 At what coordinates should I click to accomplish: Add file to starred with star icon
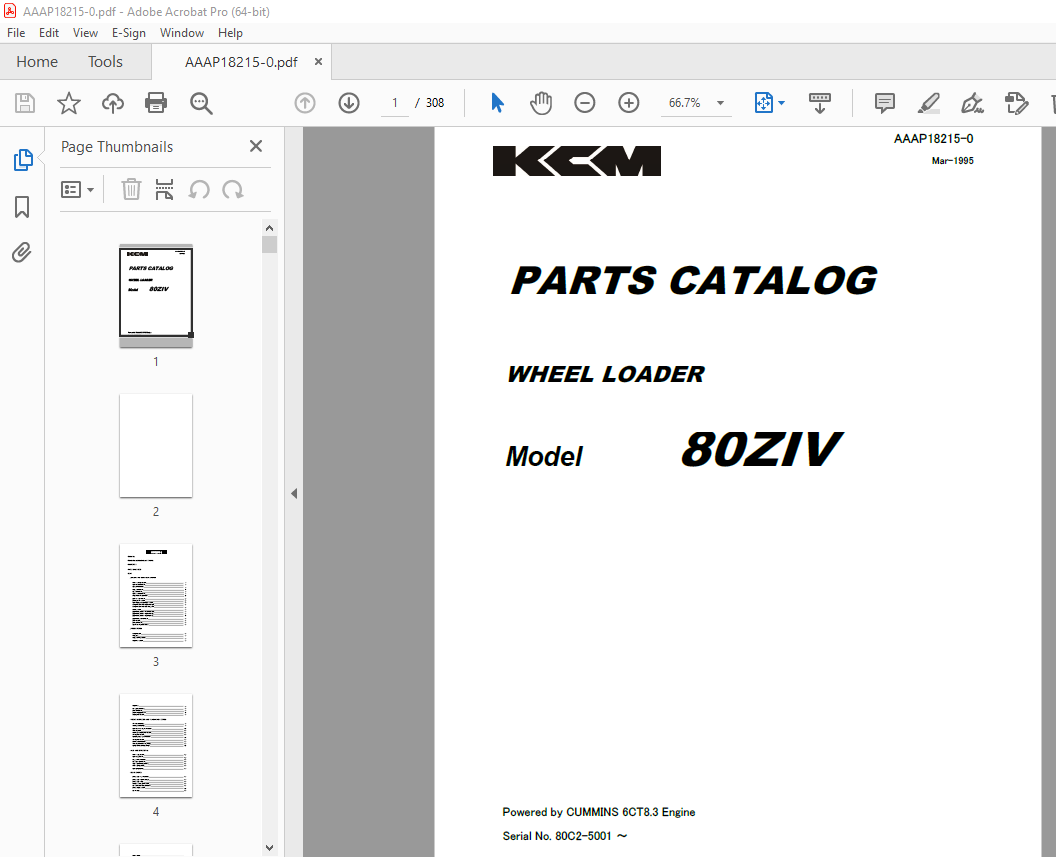[x=69, y=103]
